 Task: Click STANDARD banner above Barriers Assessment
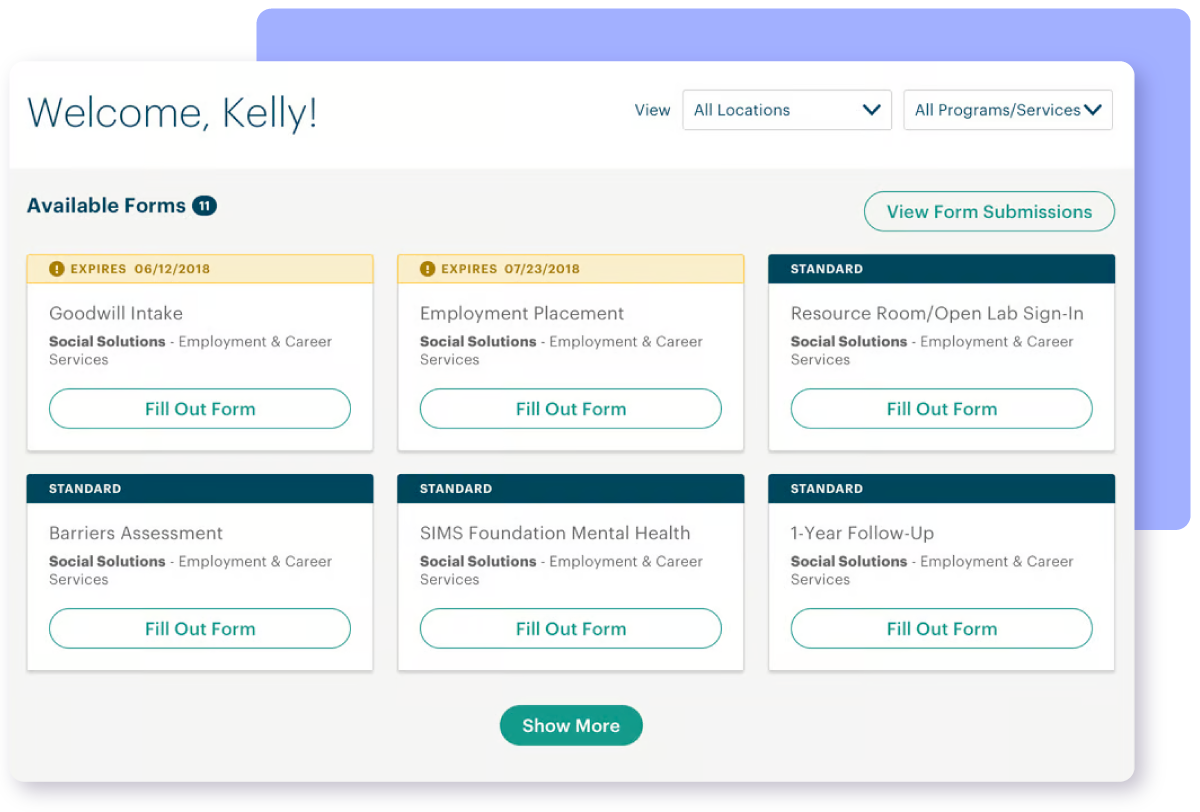coord(200,489)
